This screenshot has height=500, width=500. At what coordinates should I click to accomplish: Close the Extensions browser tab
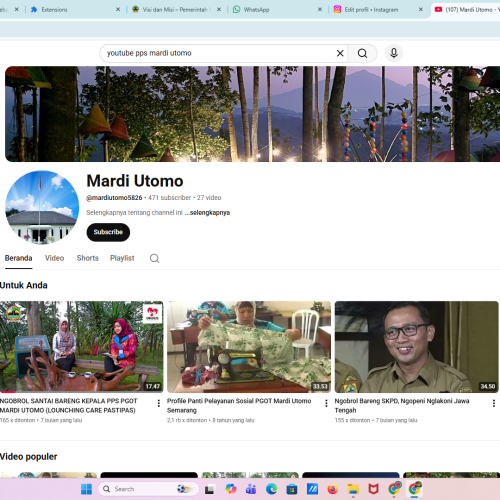[118, 10]
